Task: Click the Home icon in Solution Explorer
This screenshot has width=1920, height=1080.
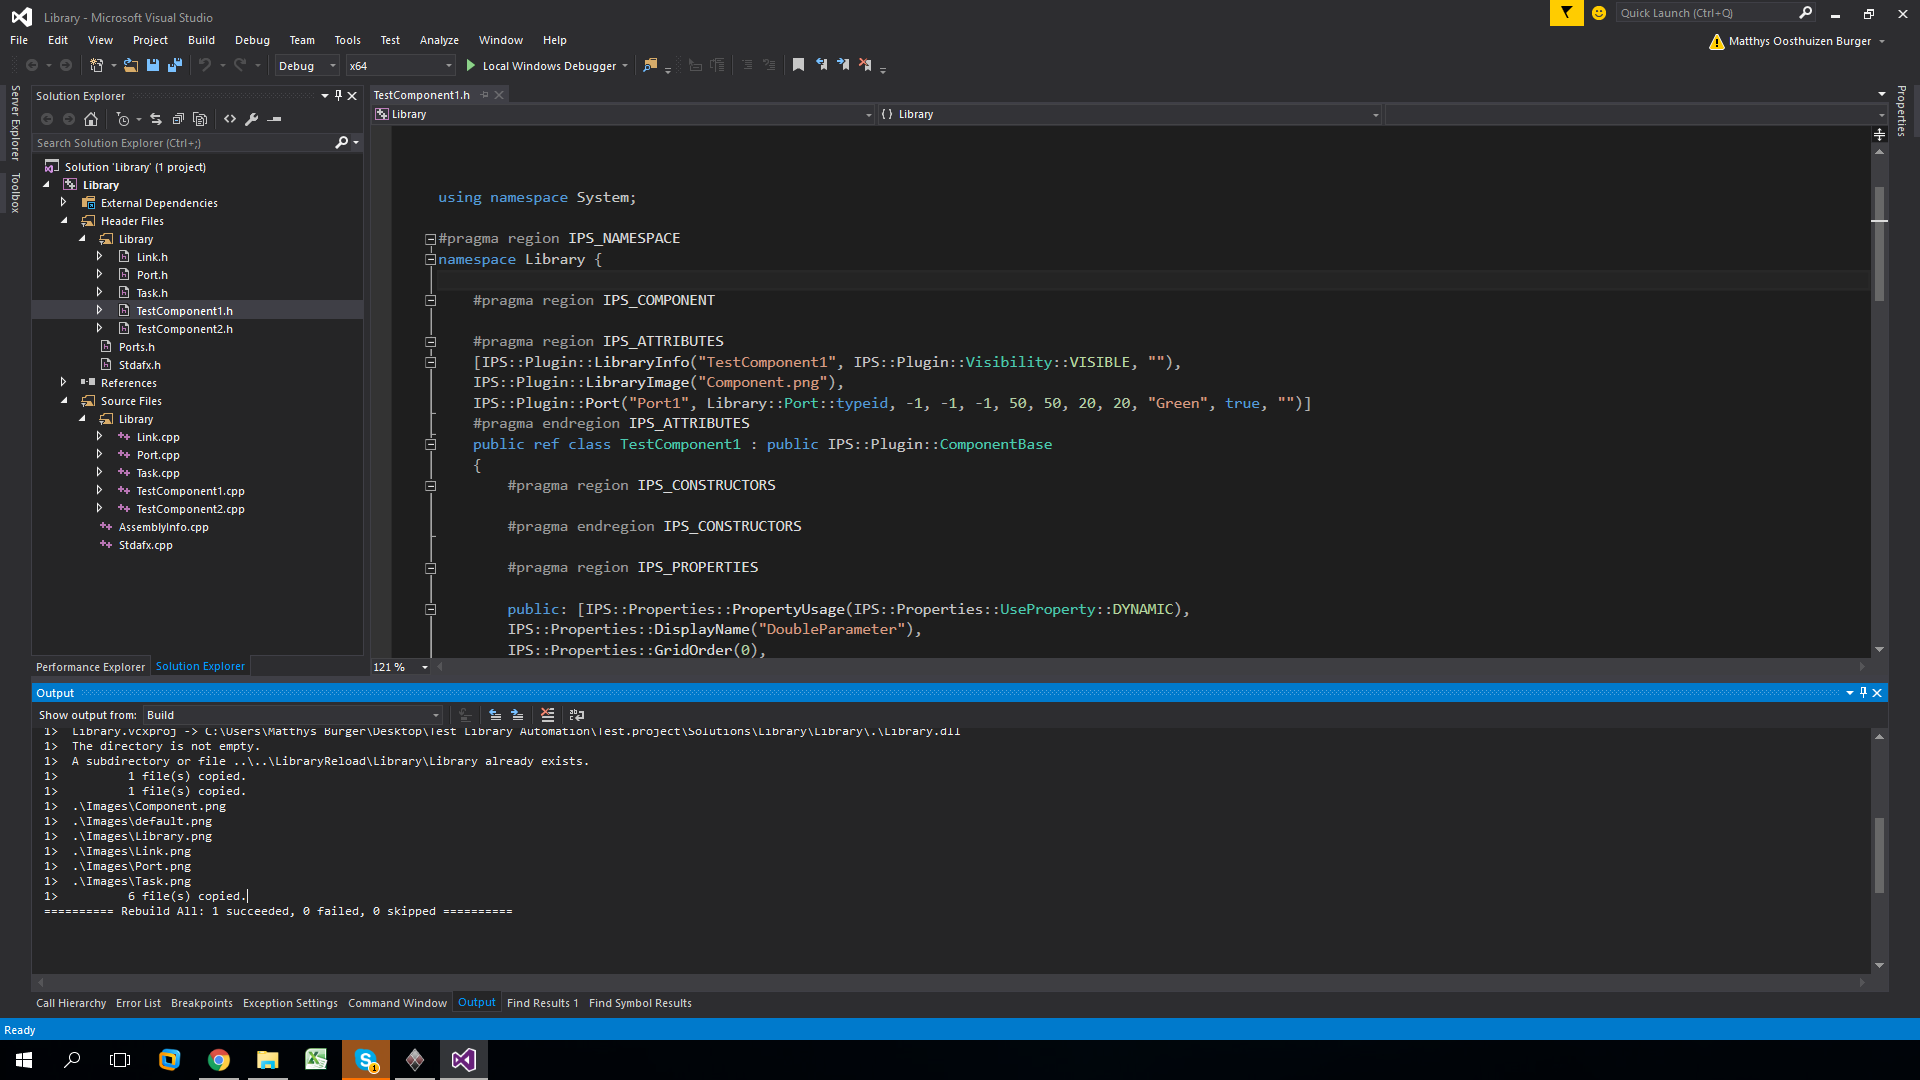Action: pos(91,119)
